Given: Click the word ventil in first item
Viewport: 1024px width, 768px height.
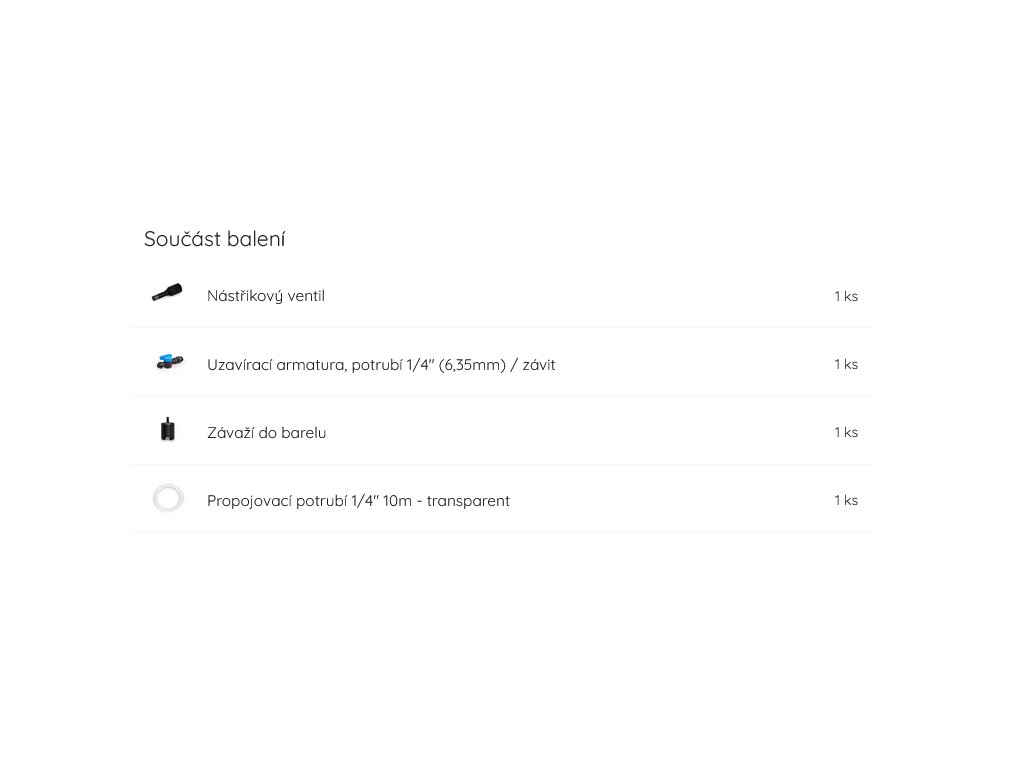Looking at the screenshot, I should (306, 296).
